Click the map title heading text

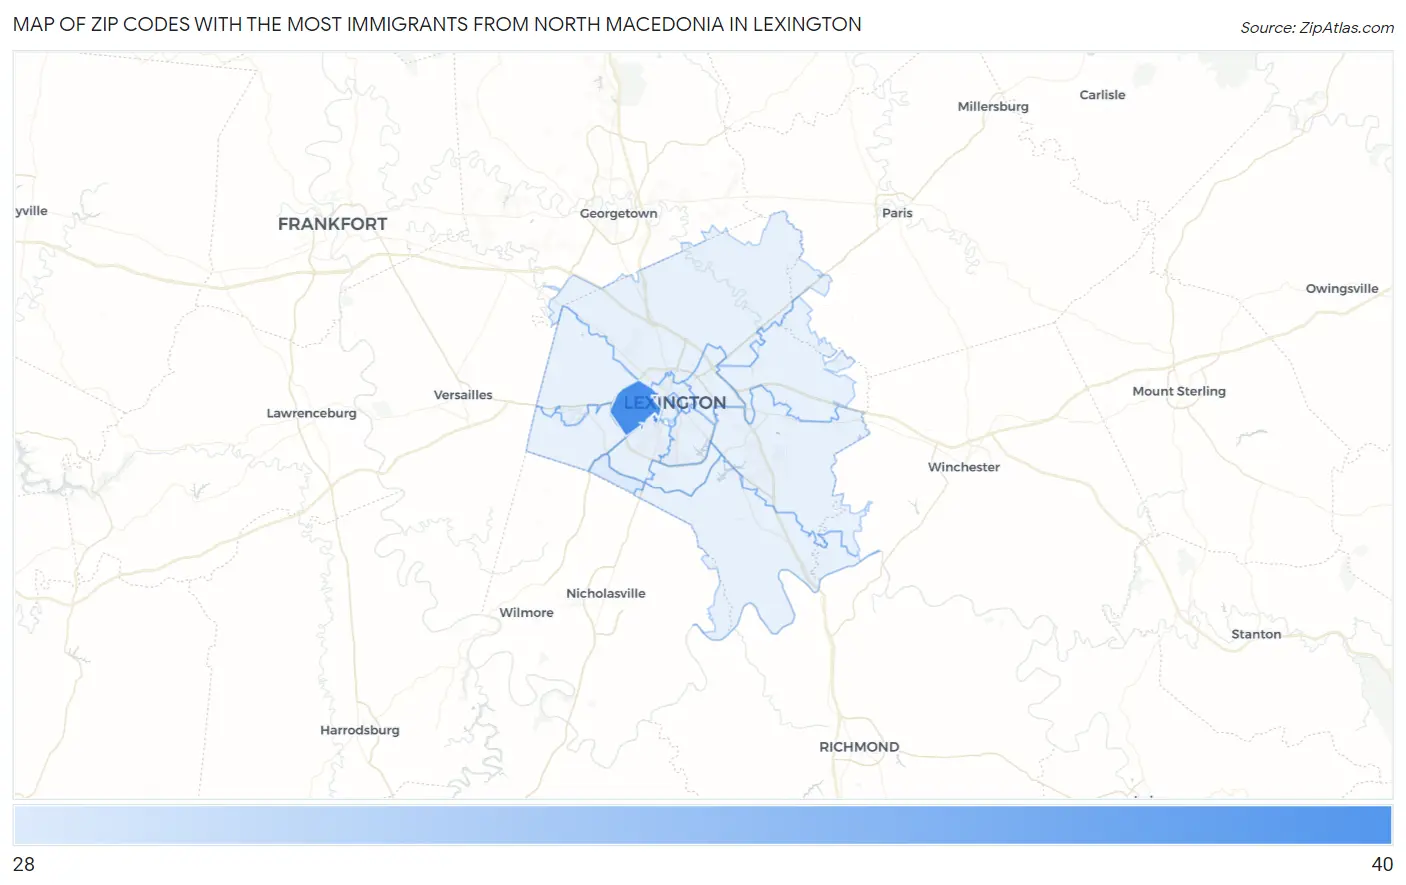(x=437, y=24)
